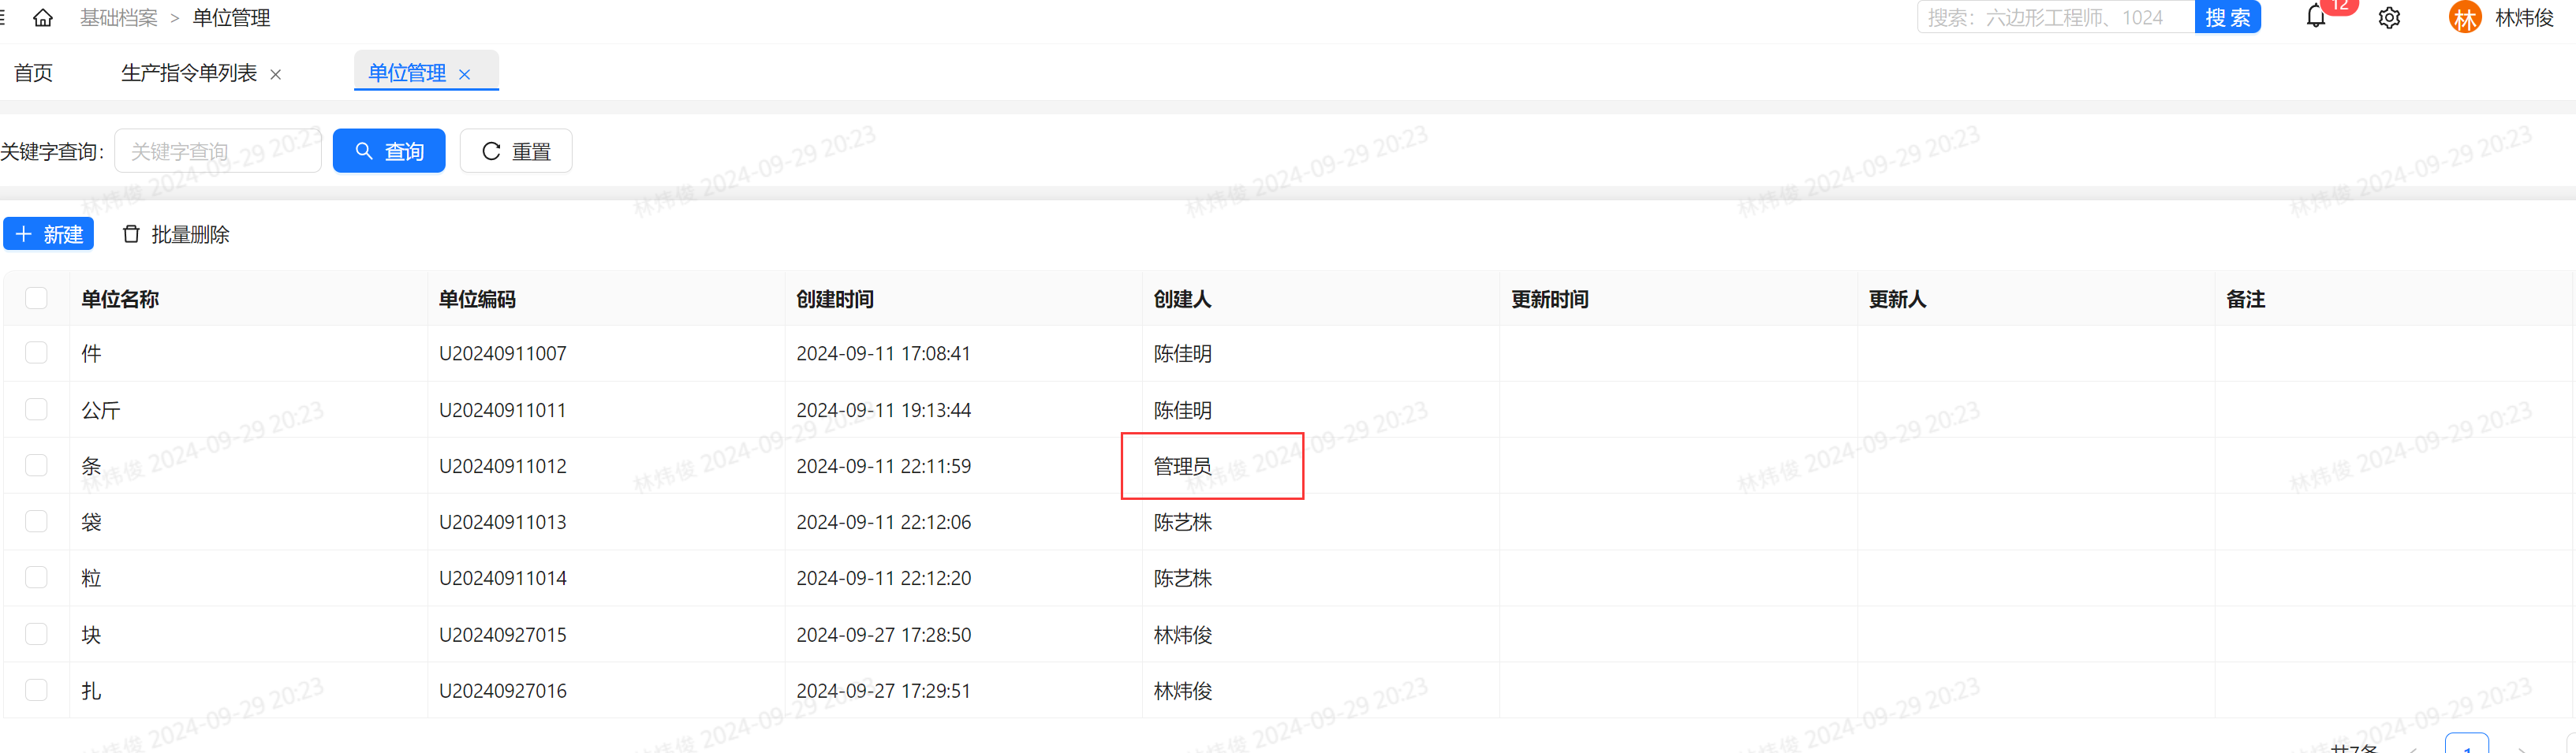This screenshot has width=2576, height=753.
Task: Click time 2024-09-11 17:08:41
Action: coord(884,353)
